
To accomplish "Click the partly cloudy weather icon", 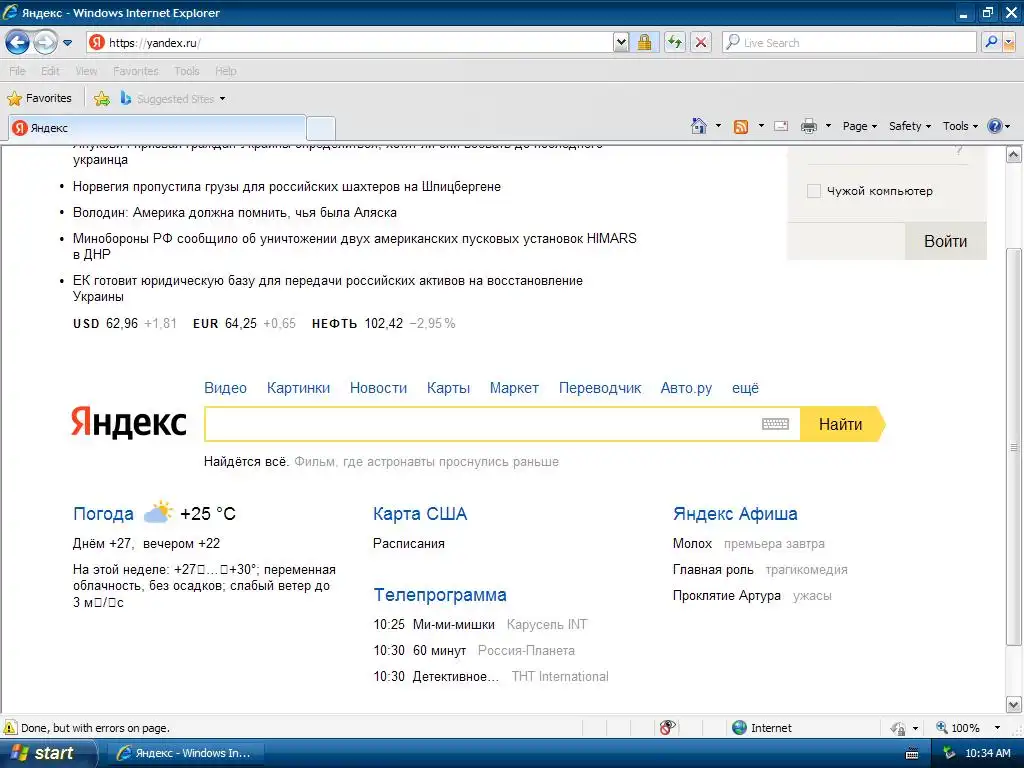I will pos(158,512).
